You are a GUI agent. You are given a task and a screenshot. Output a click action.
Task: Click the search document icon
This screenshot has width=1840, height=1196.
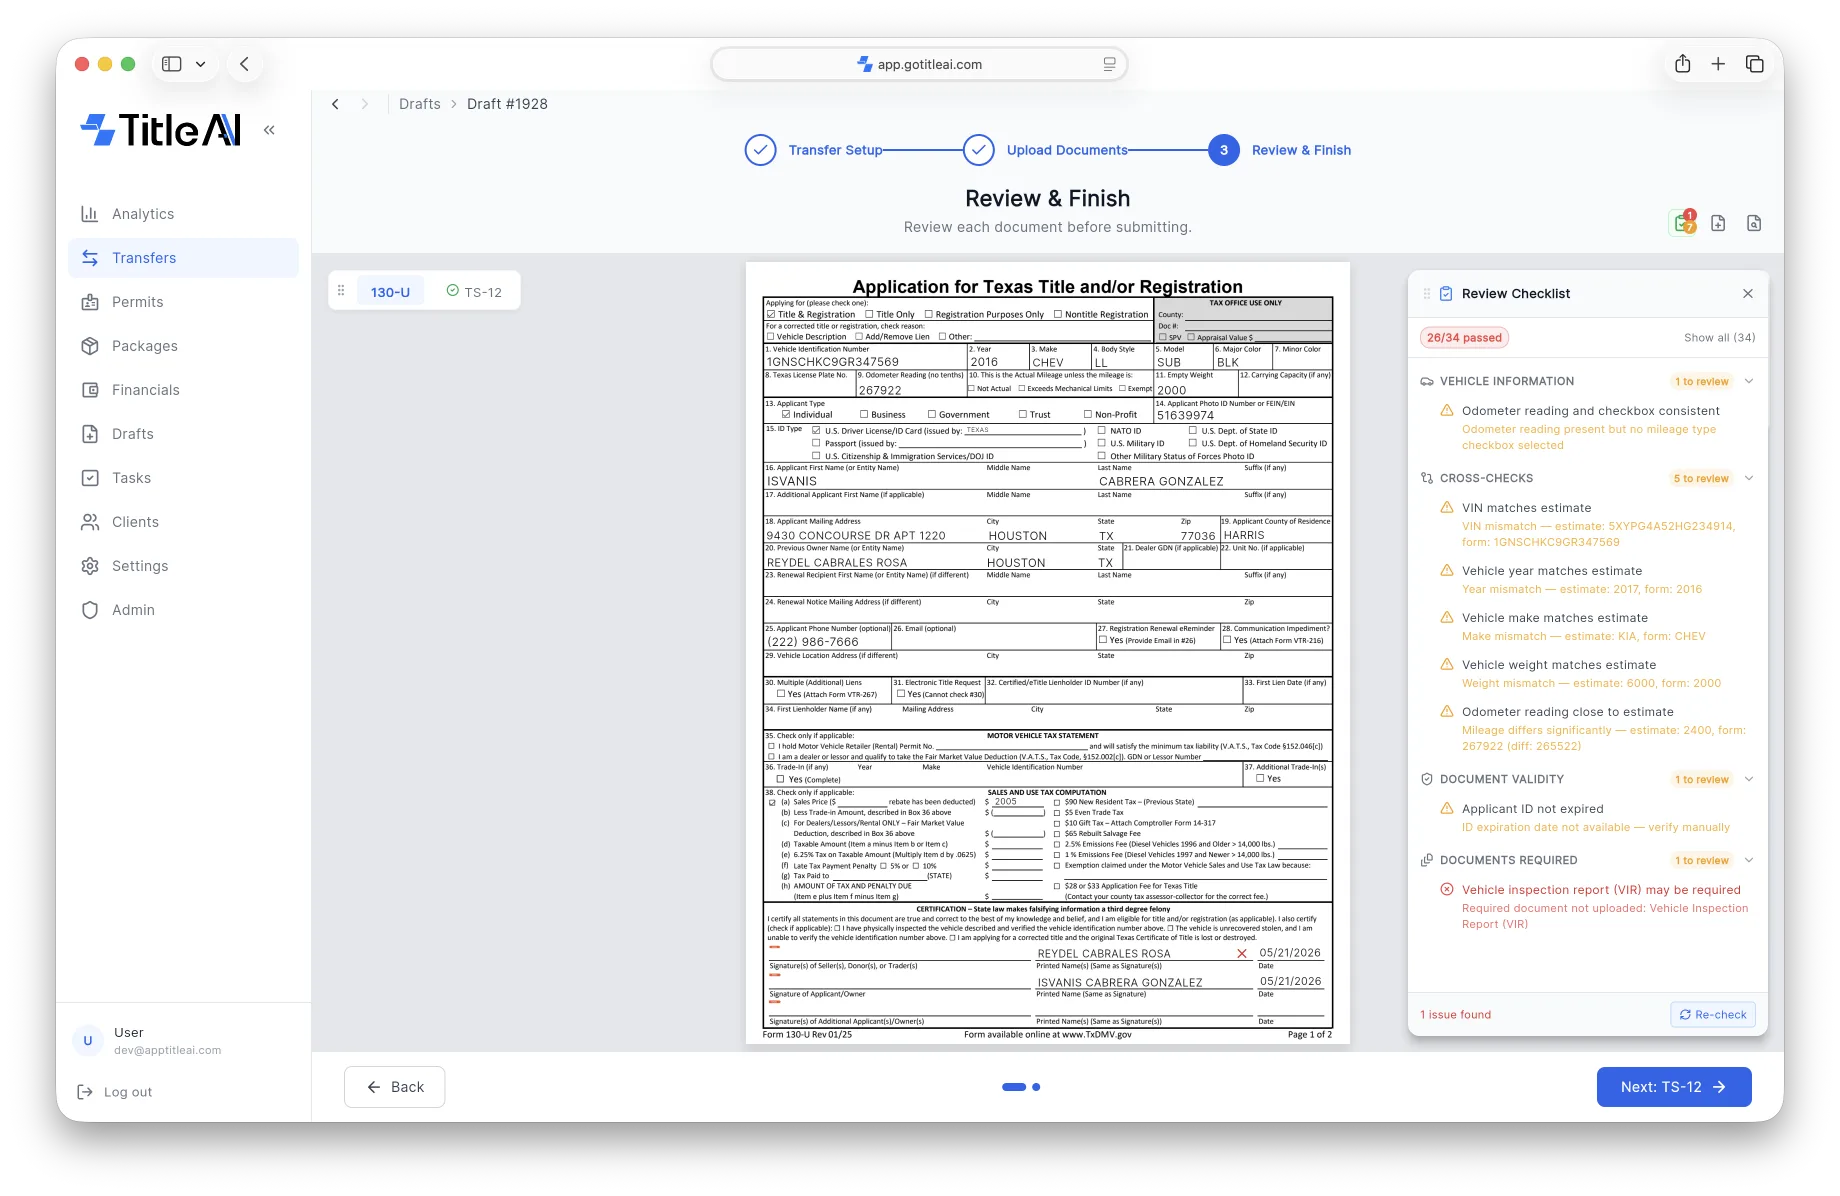[1754, 223]
